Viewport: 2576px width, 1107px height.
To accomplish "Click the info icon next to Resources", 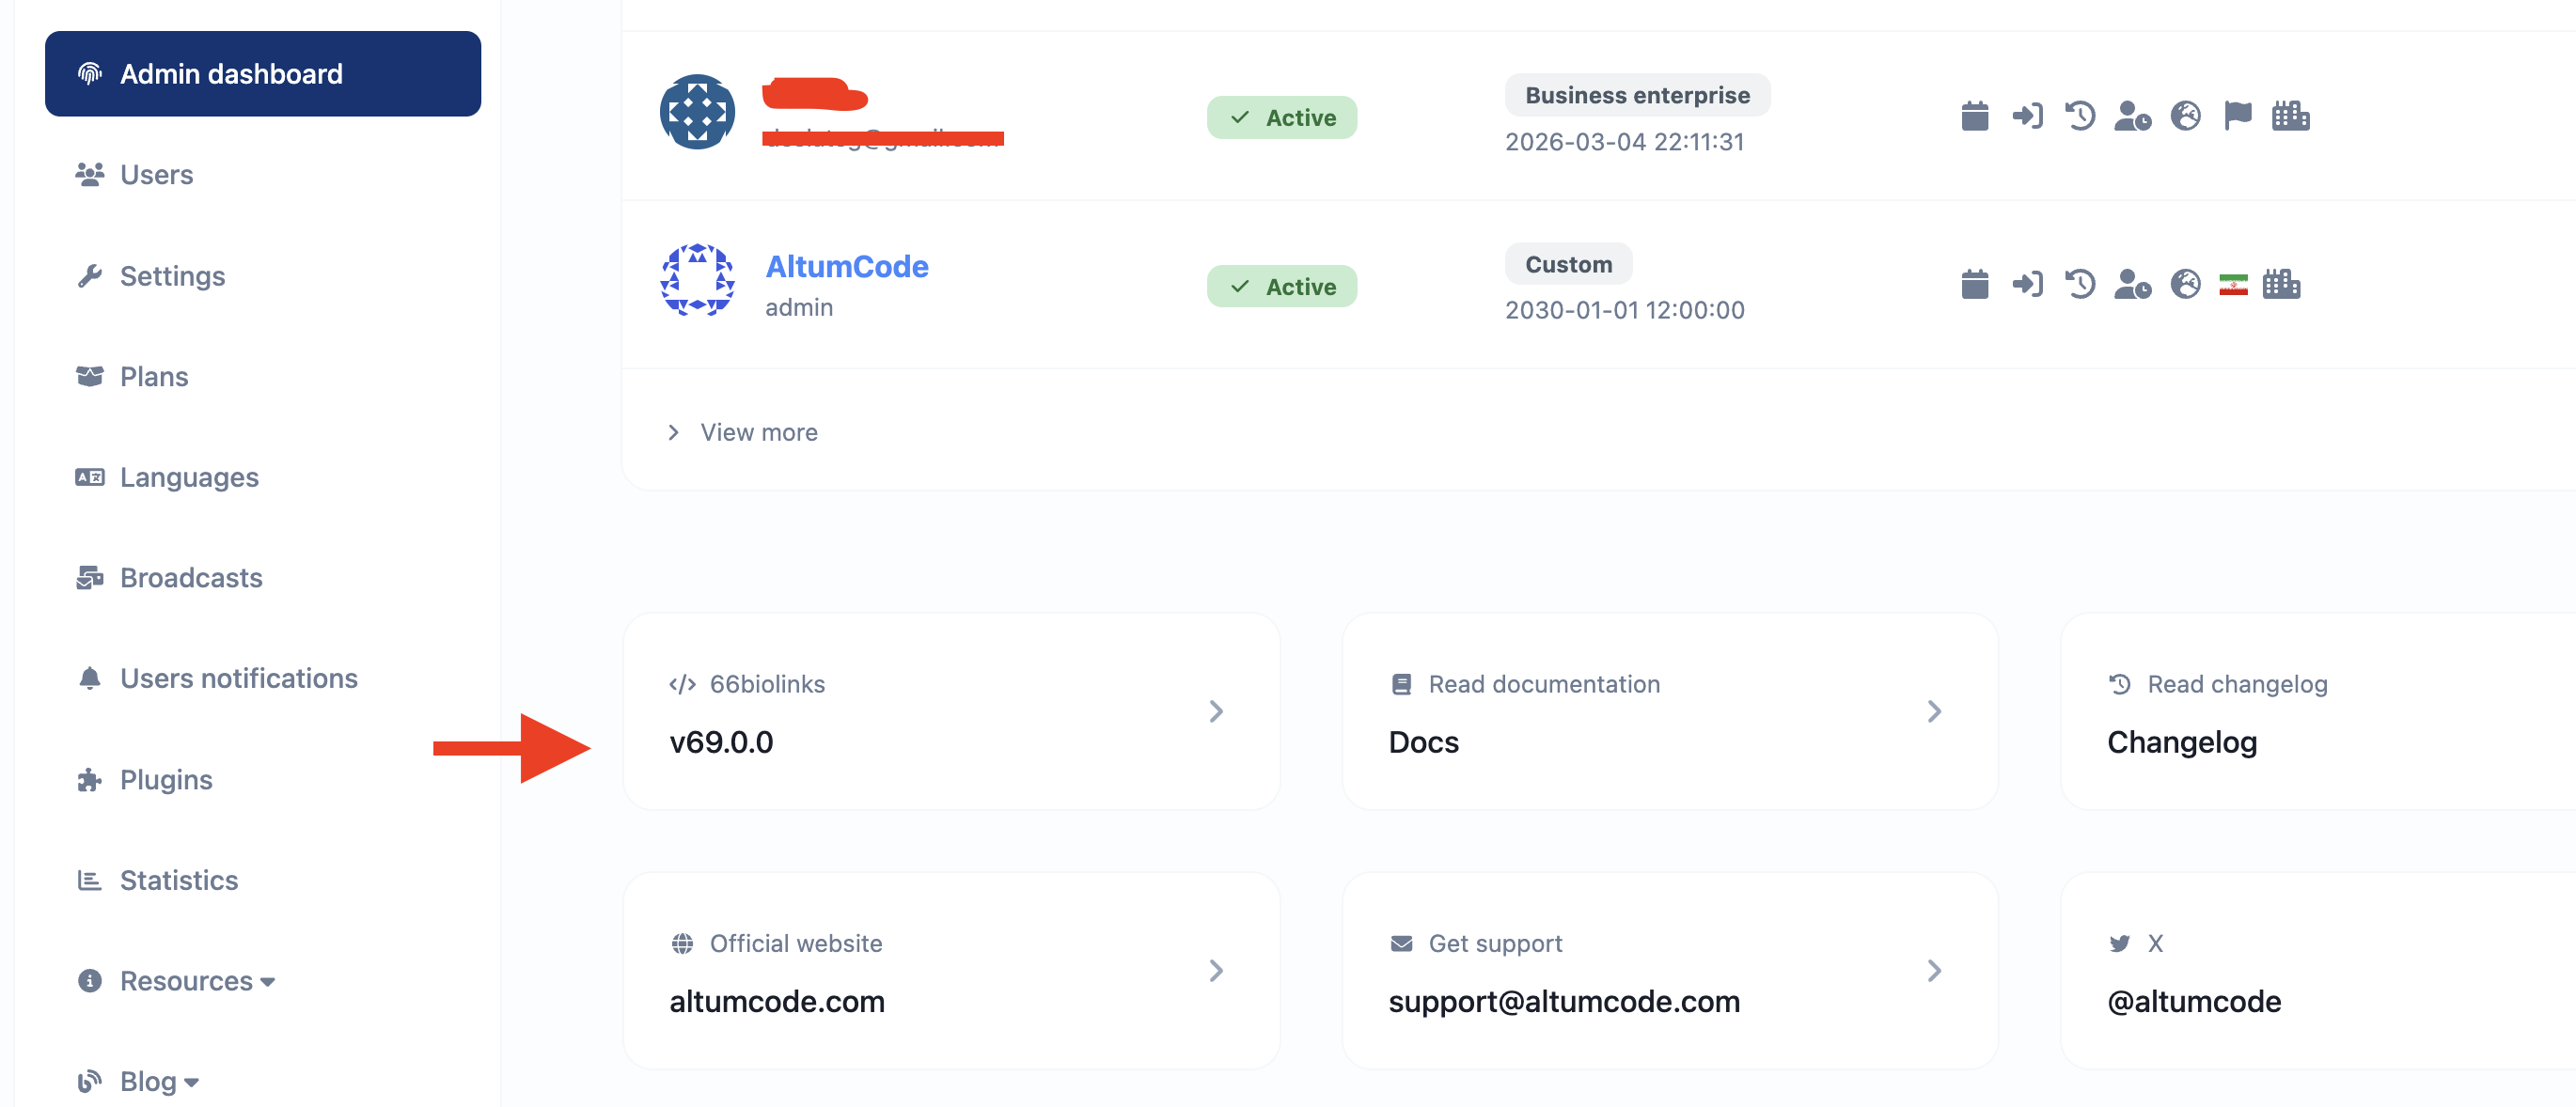I will [x=90, y=981].
